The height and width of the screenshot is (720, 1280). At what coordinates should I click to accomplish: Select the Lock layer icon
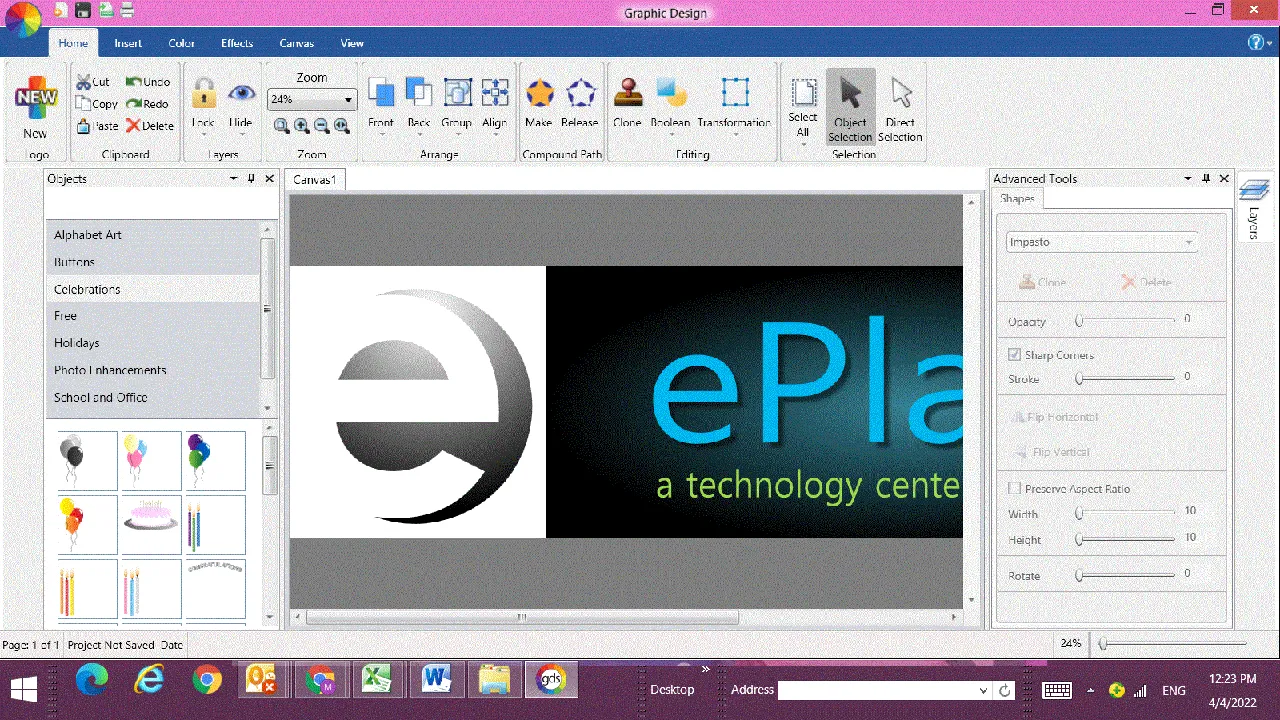click(203, 94)
